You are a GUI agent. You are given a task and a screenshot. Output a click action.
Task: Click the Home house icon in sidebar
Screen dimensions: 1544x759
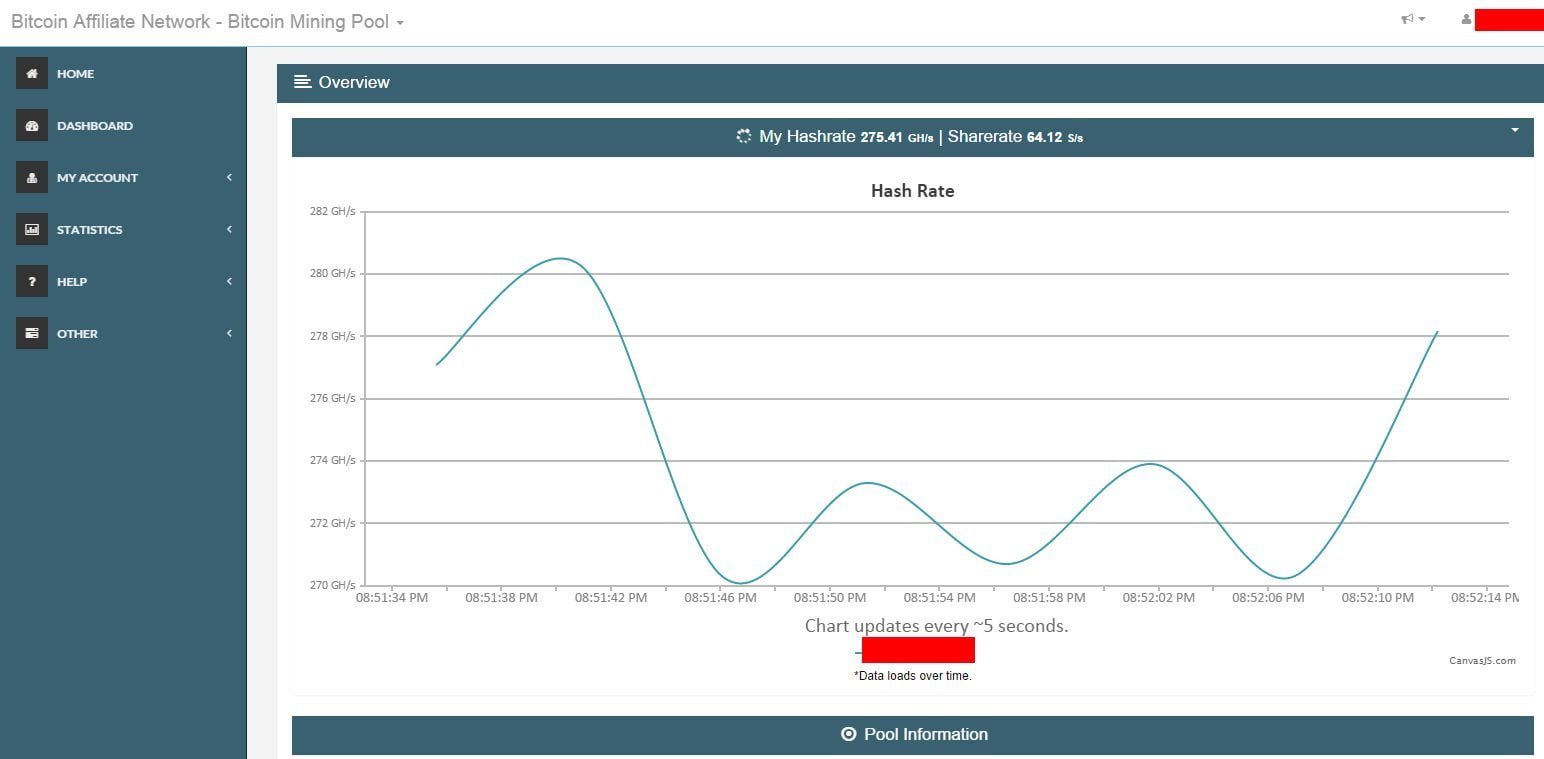click(32, 73)
